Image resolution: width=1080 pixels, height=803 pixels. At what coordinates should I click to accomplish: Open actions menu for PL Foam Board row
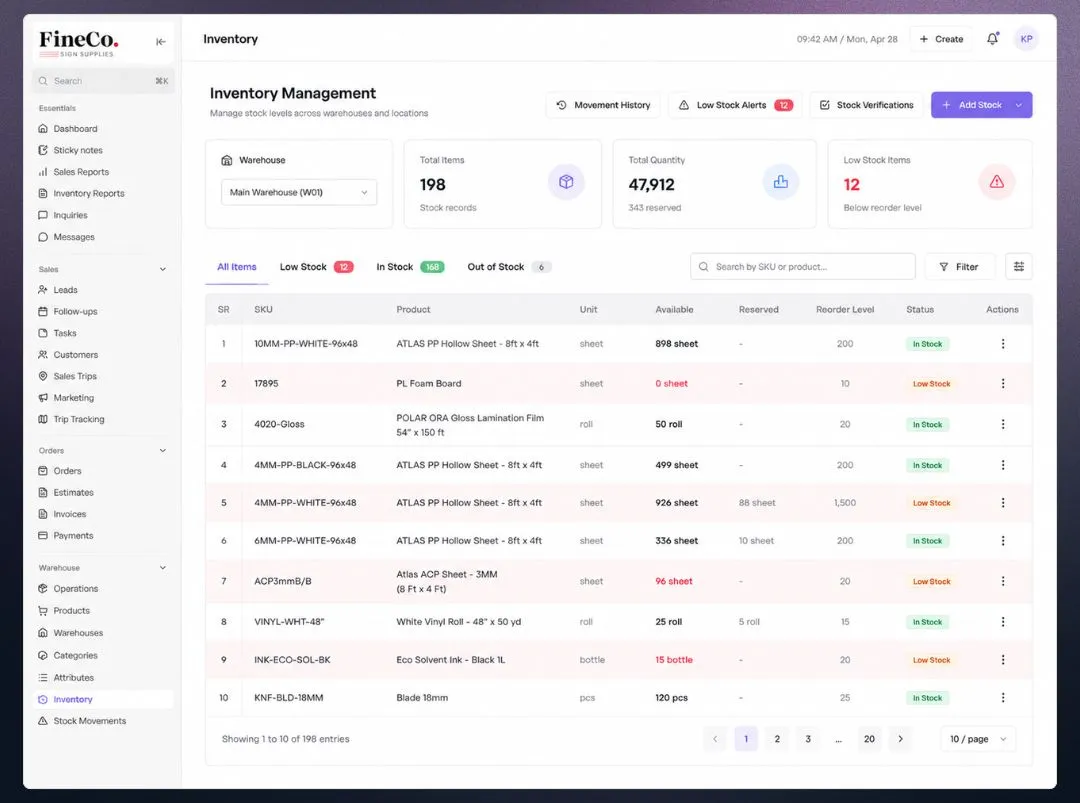pyautogui.click(x=1003, y=384)
